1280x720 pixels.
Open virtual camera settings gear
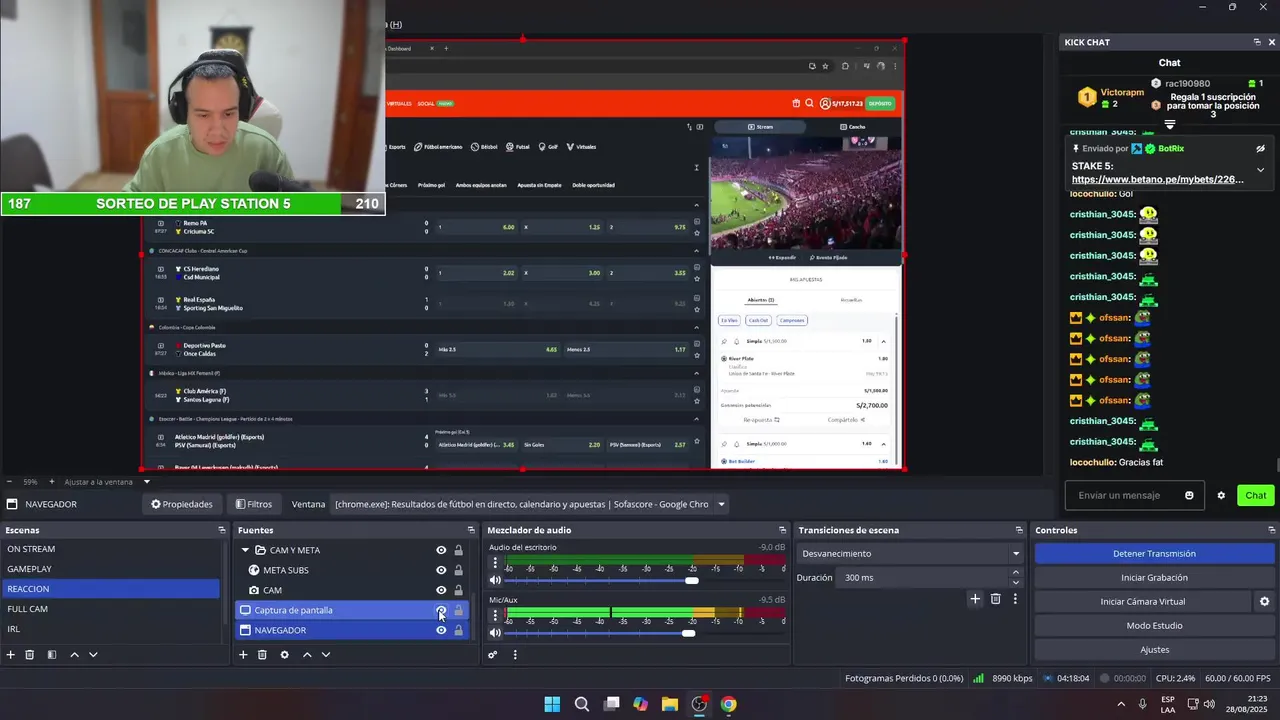pyautogui.click(x=1264, y=602)
